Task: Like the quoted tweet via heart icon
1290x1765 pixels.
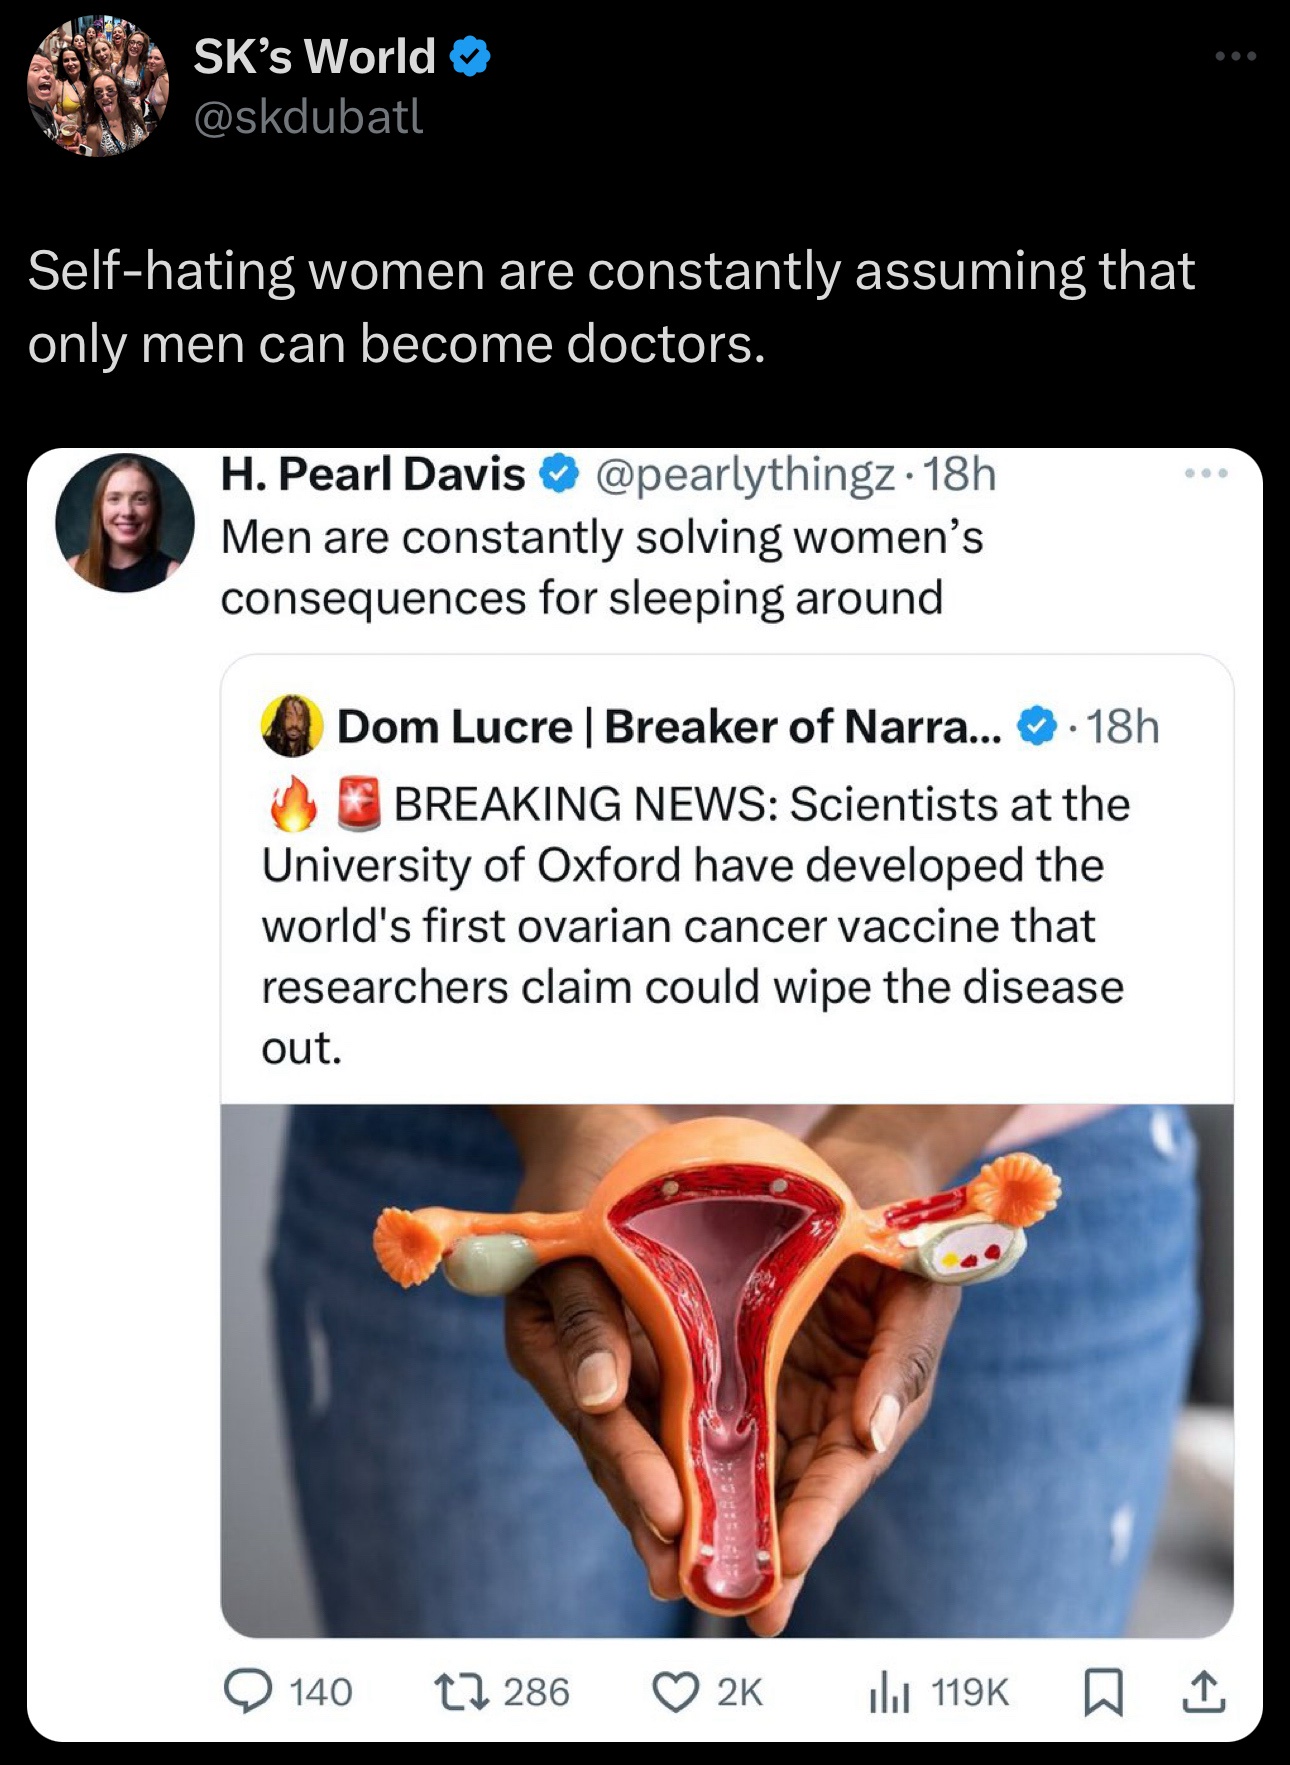Action: [675, 1691]
